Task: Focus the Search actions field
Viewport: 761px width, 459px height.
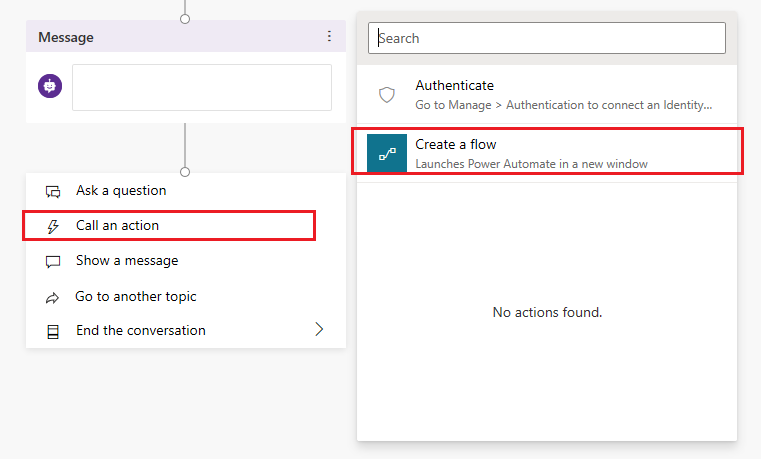Action: click(547, 38)
